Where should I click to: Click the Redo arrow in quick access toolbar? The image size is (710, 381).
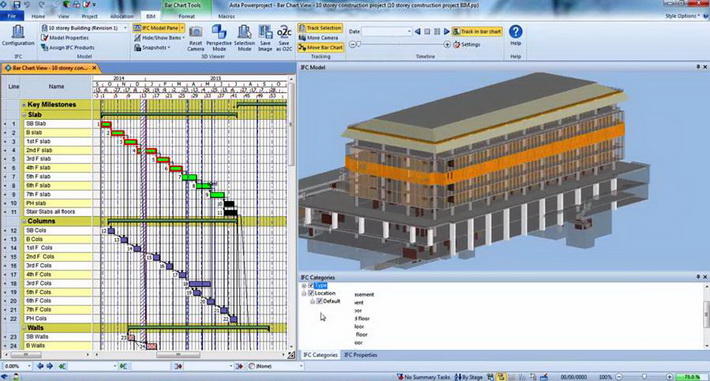(42, 5)
